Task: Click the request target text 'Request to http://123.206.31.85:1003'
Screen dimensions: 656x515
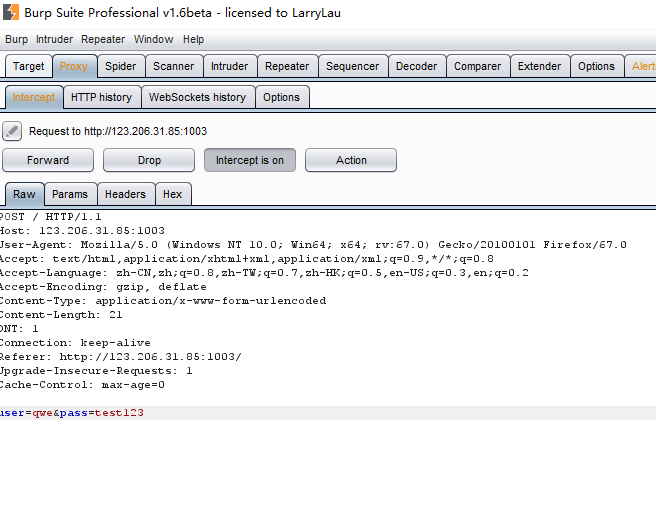Action: (x=118, y=131)
